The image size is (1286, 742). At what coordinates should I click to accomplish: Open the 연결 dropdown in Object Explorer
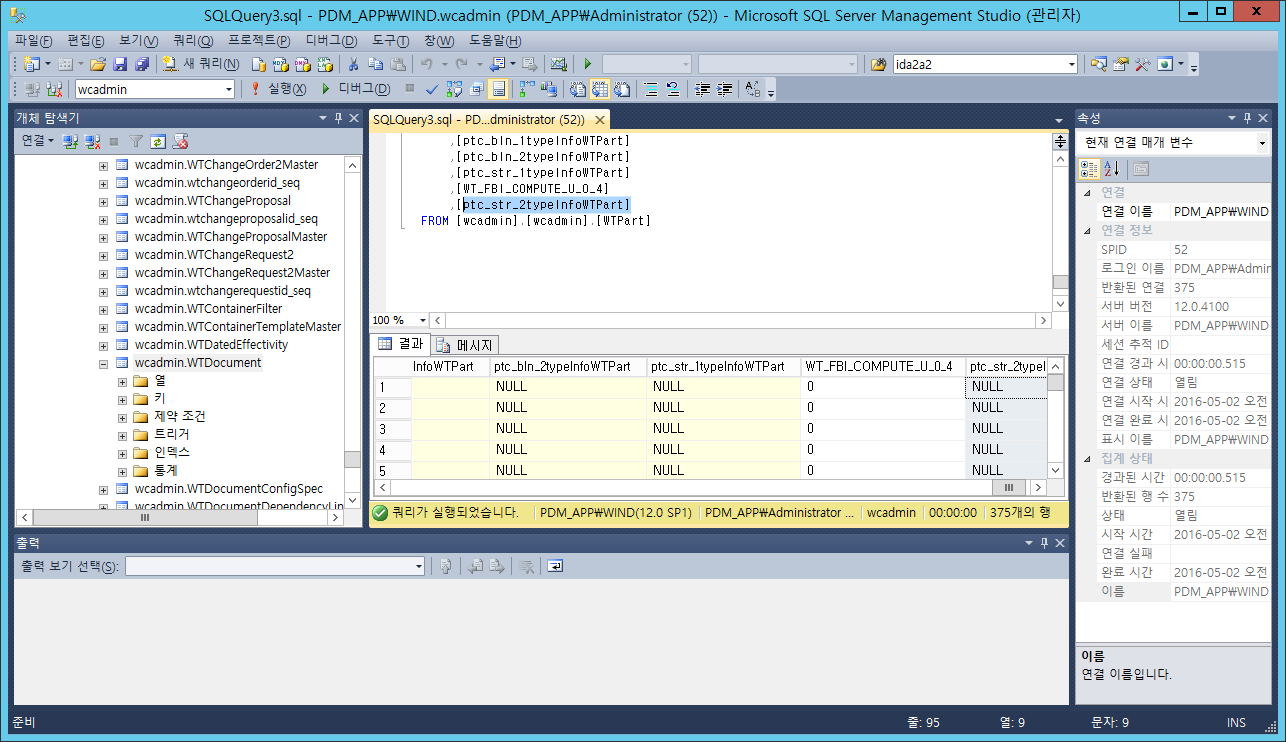tap(38, 141)
